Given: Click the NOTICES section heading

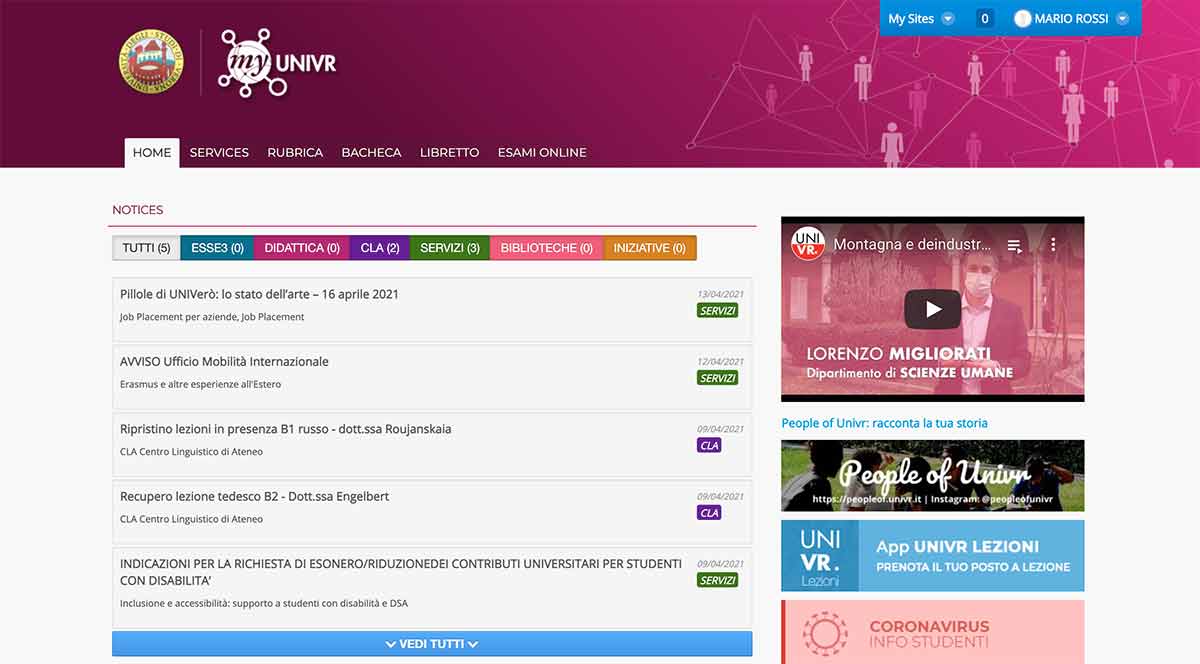Looking at the screenshot, I should pos(138,210).
